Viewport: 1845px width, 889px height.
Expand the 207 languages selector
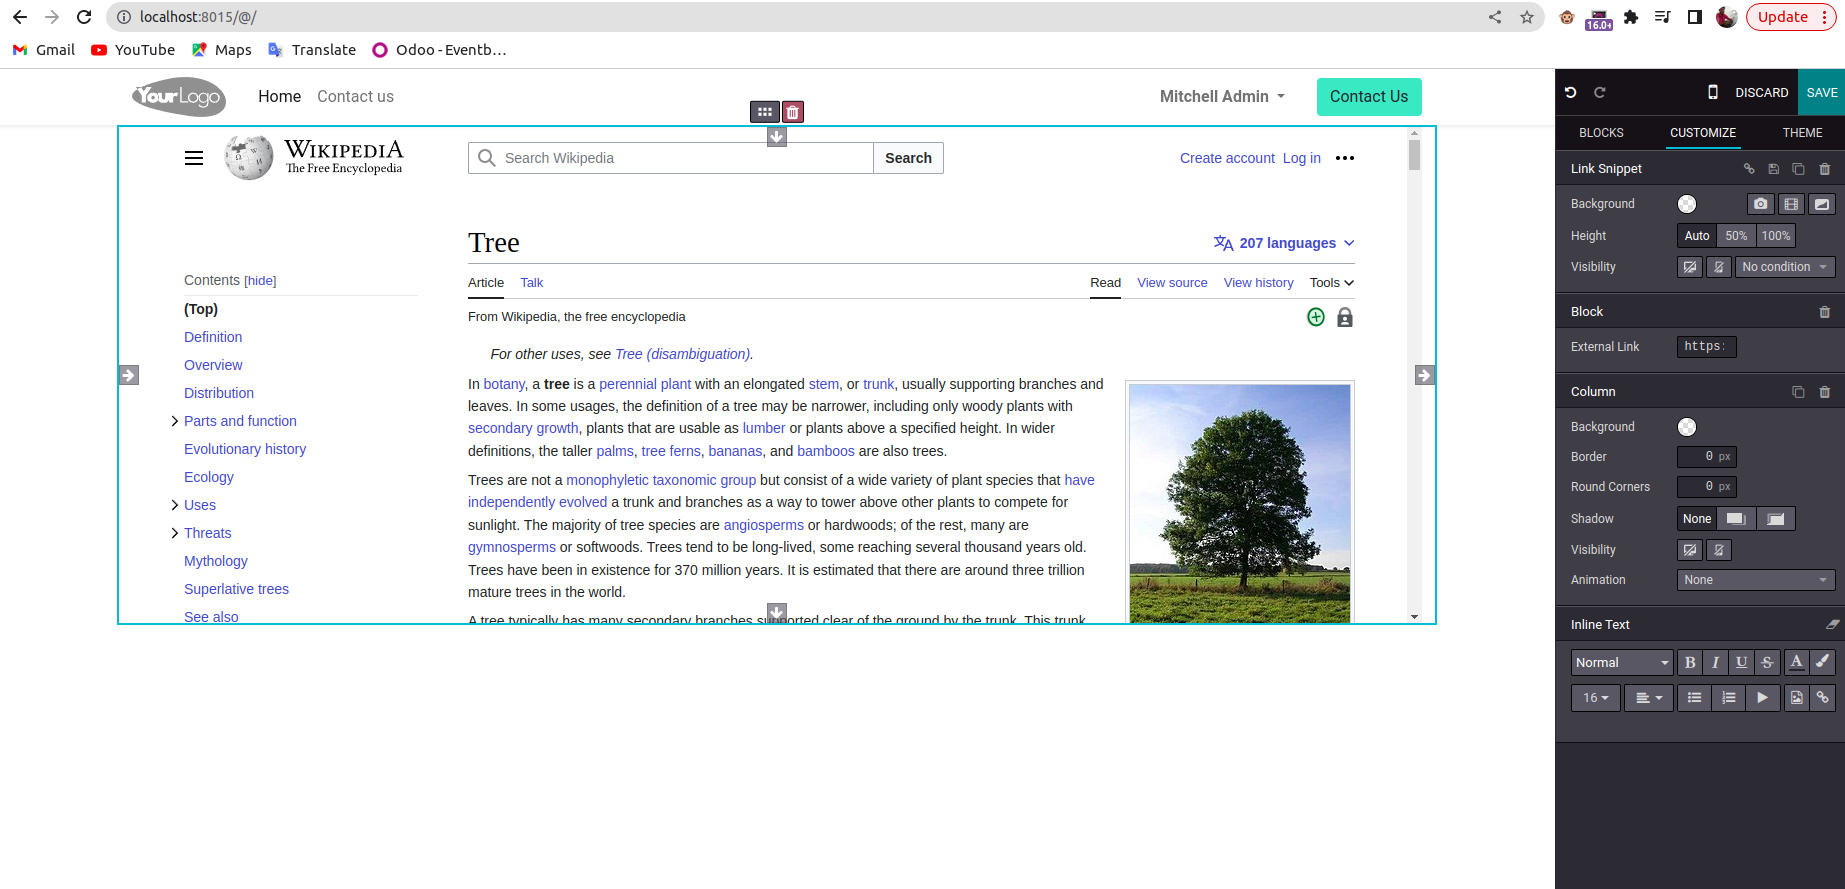tap(1284, 243)
